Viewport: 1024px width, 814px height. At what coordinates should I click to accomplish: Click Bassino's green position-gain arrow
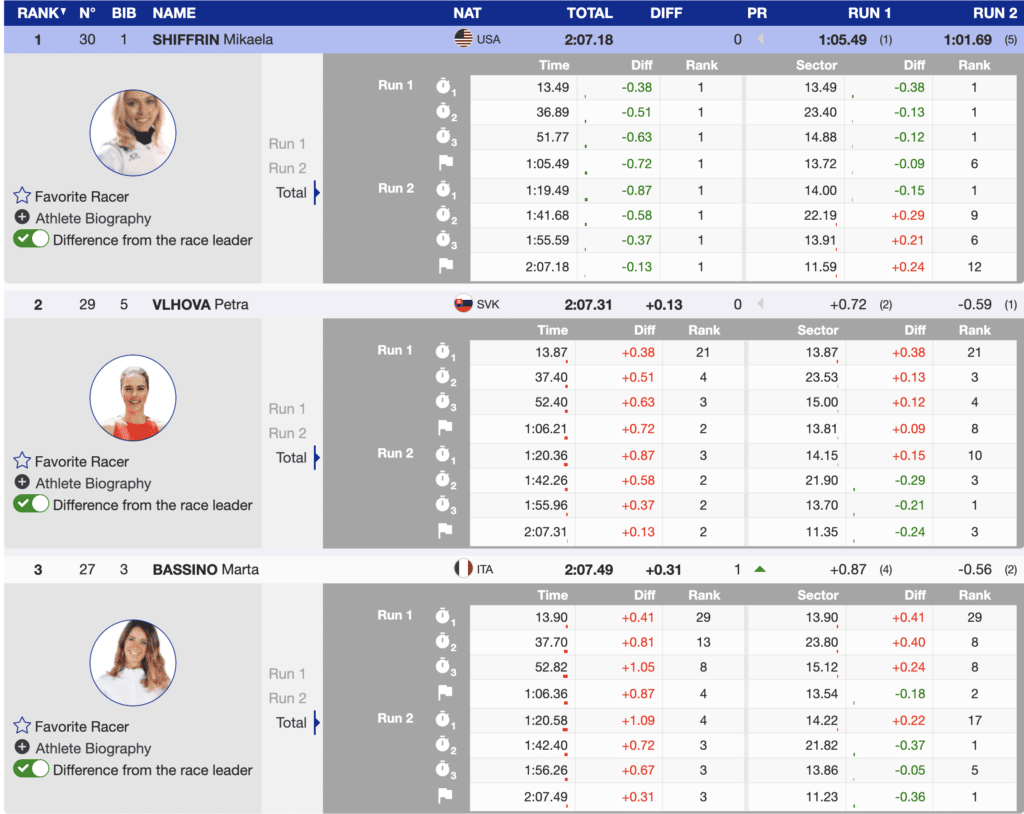click(x=760, y=570)
